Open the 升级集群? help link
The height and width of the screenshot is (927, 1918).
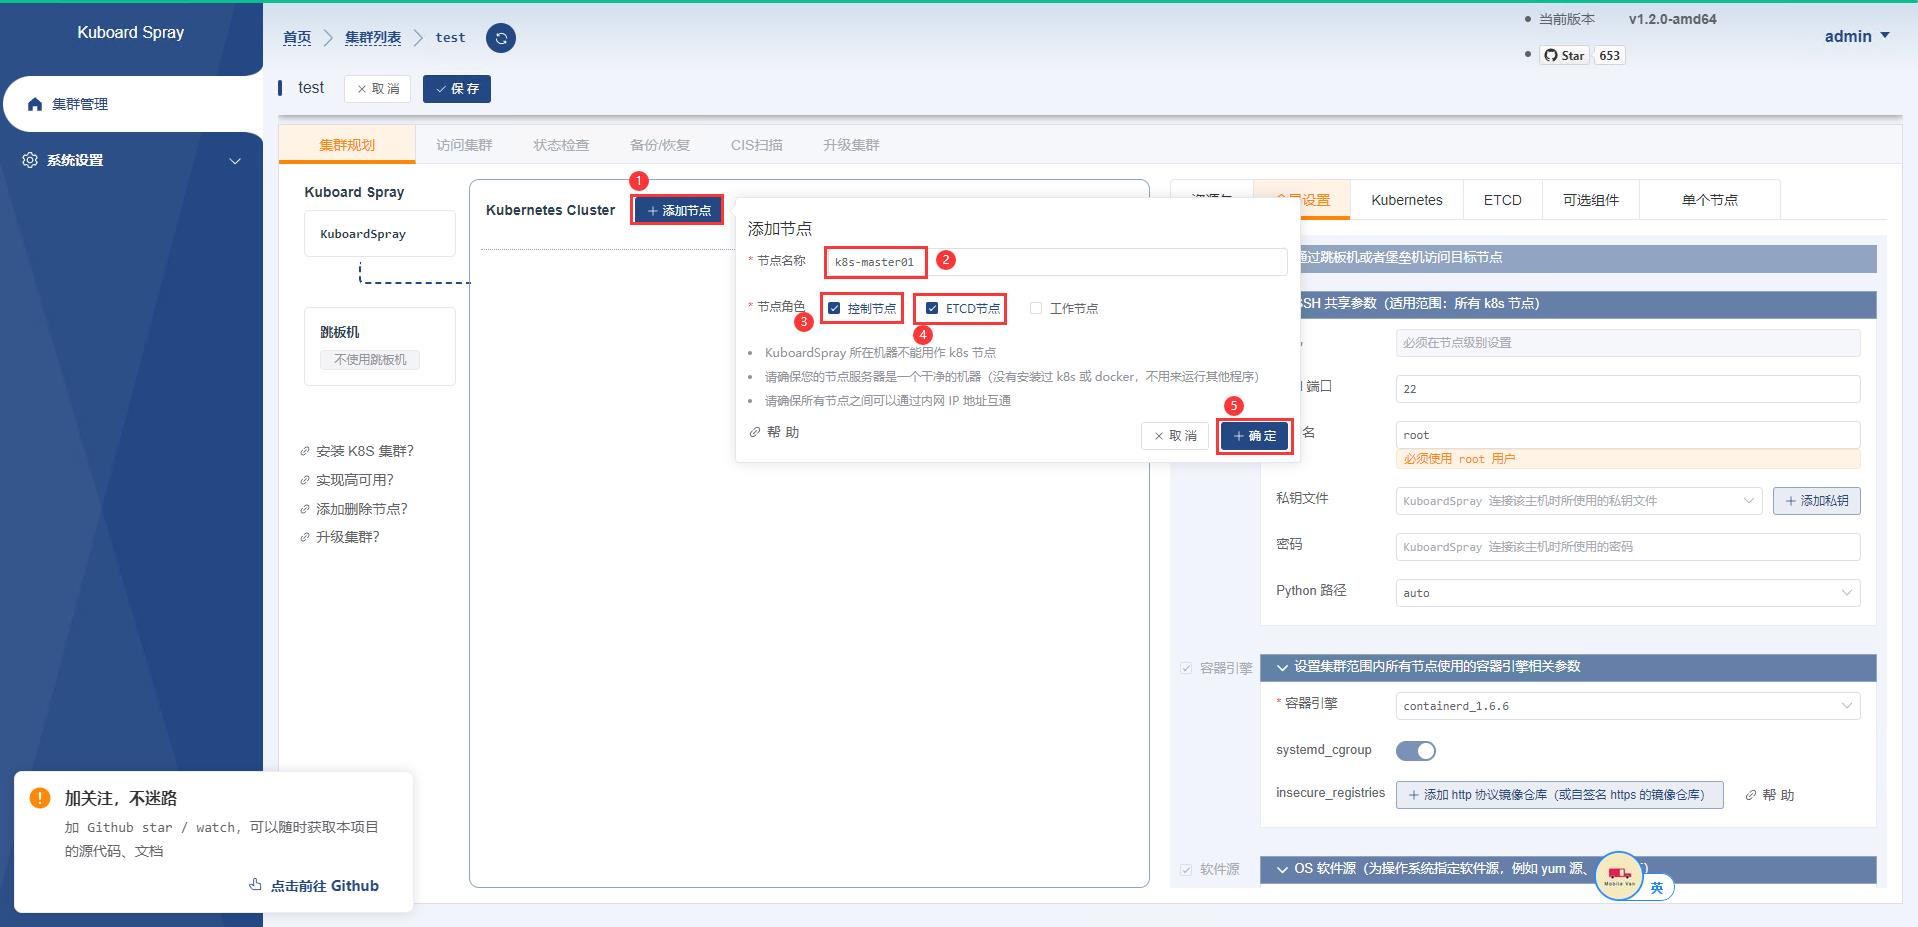coord(340,537)
